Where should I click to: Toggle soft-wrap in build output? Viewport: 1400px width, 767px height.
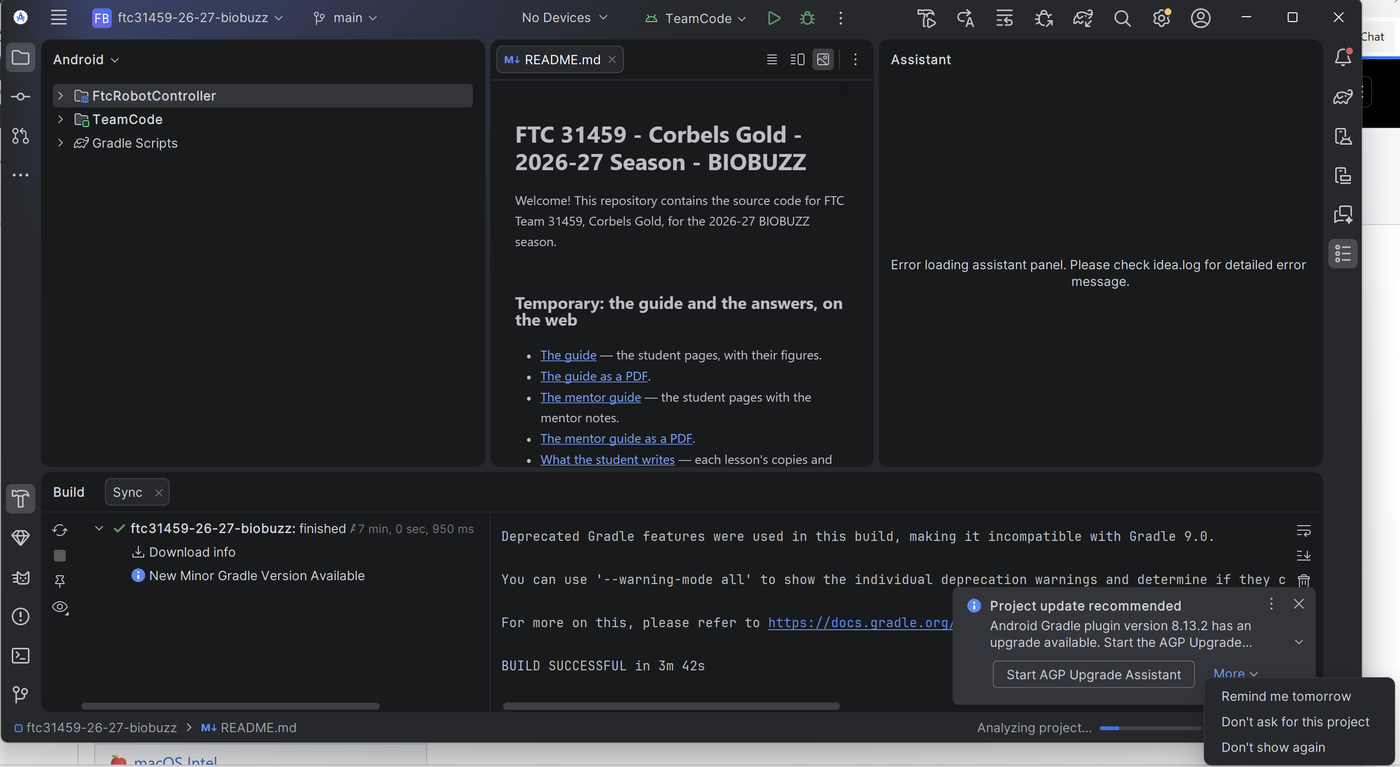pyautogui.click(x=1303, y=531)
